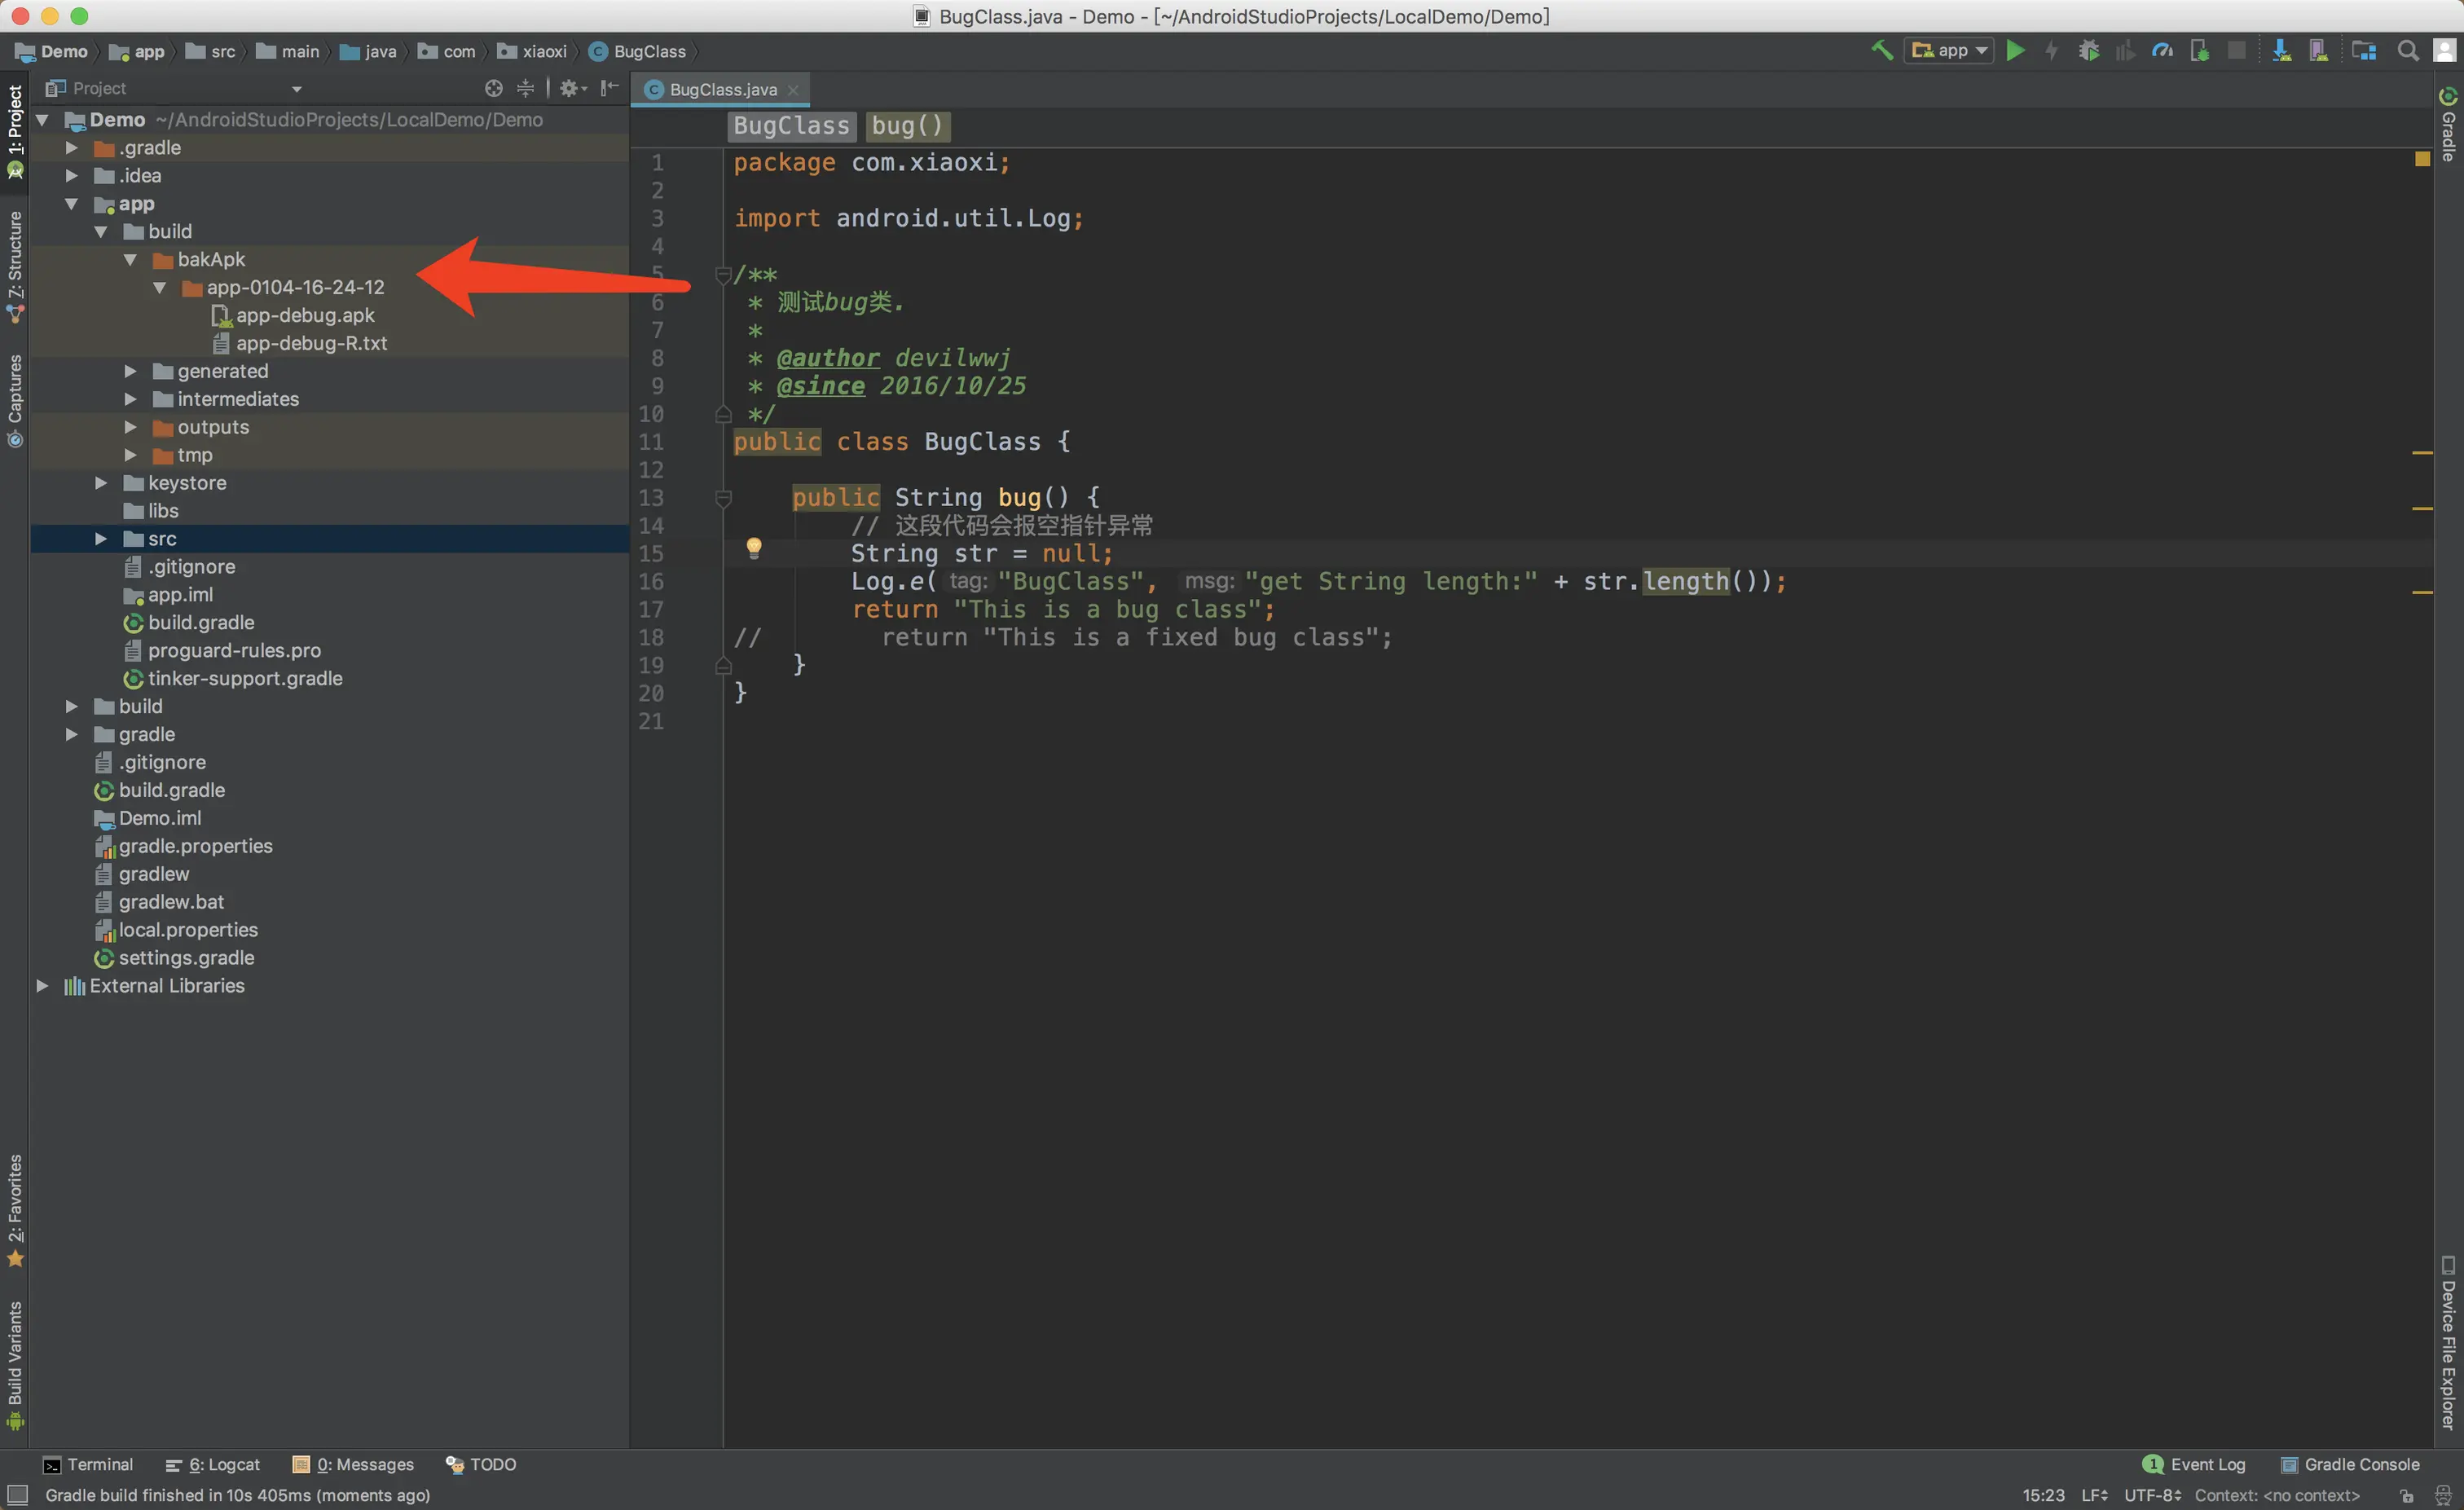Debug the app with the bug icon
The width and height of the screenshot is (2464, 1510).
(2088, 50)
